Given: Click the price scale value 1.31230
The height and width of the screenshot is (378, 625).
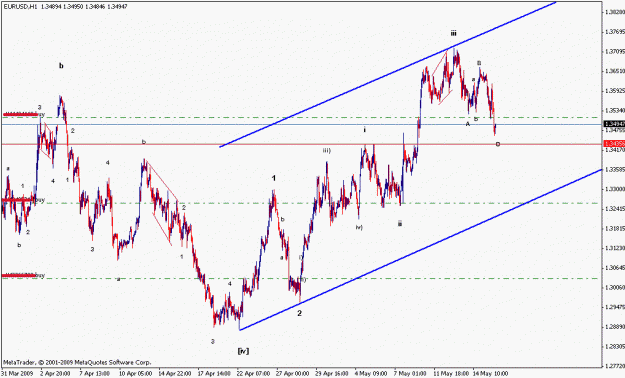Looking at the screenshot, I should tap(614, 248).
